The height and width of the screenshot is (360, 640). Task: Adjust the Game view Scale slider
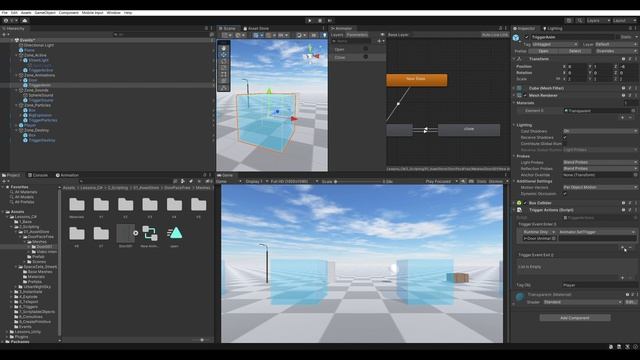(357, 182)
